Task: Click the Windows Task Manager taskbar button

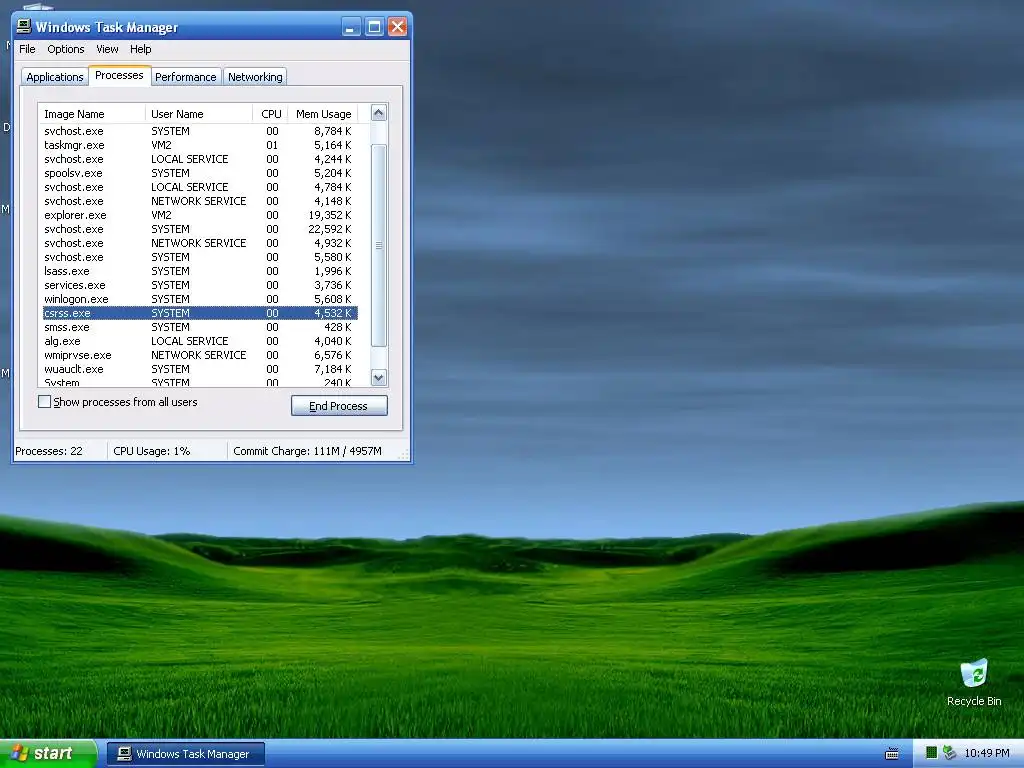Action: [186, 754]
